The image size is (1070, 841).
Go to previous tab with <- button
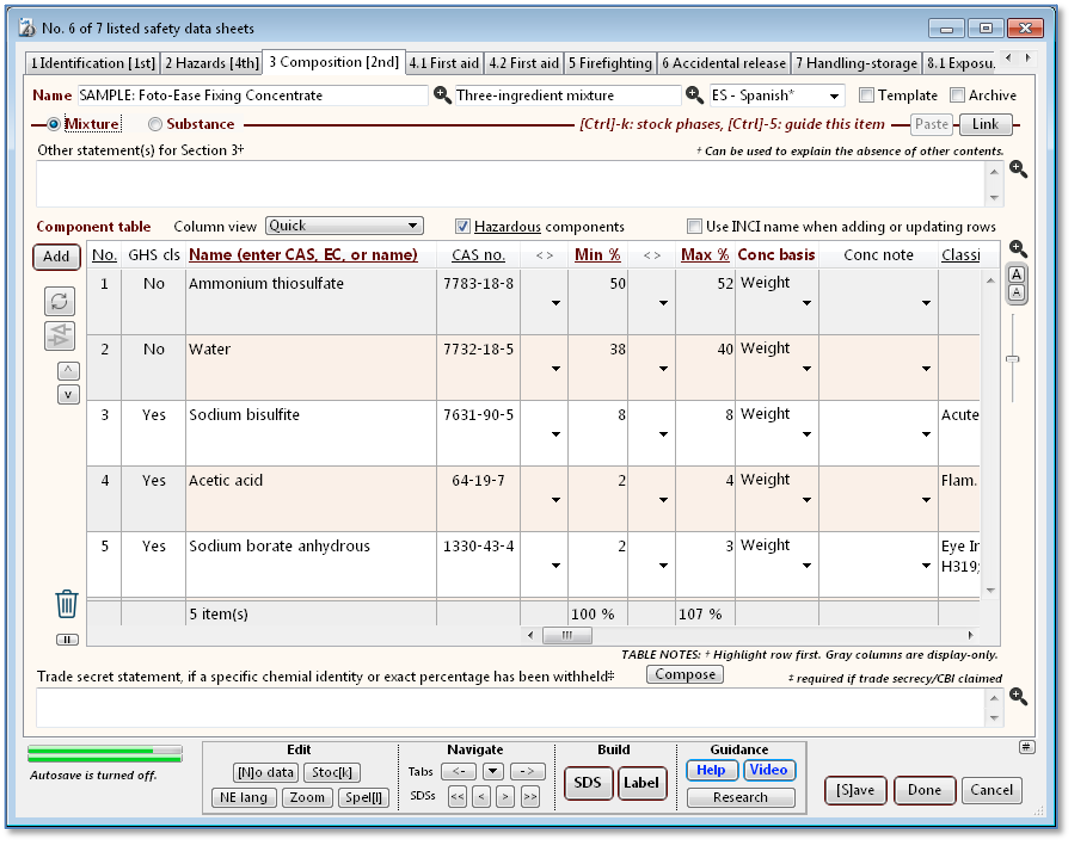tap(459, 771)
